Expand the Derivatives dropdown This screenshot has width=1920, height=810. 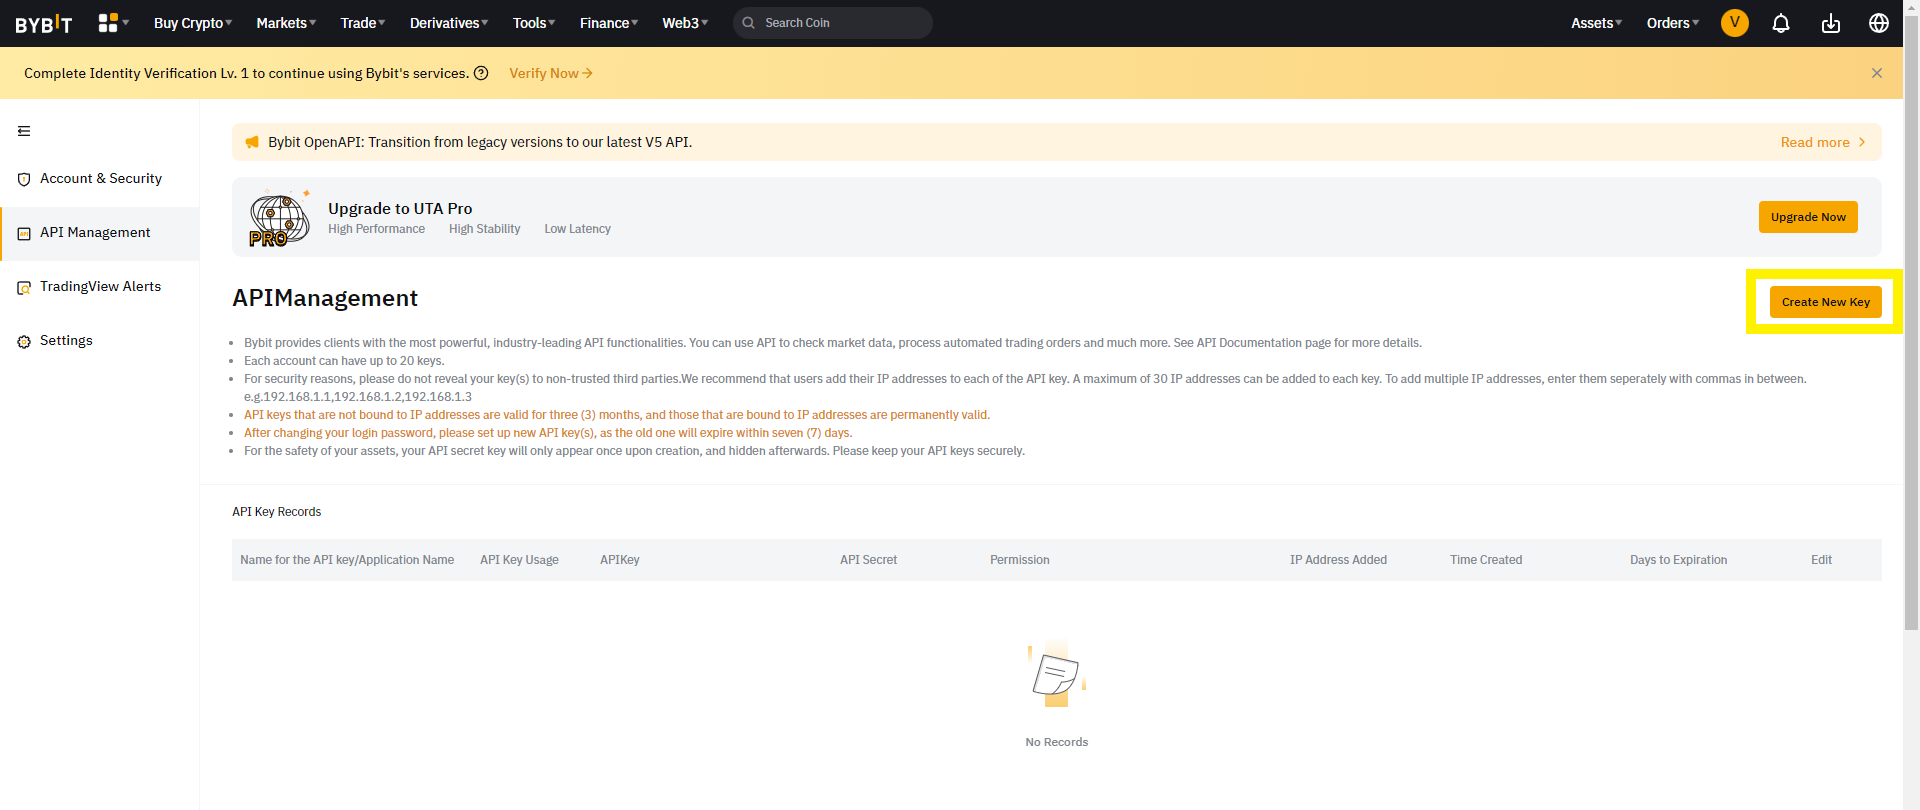tap(449, 23)
